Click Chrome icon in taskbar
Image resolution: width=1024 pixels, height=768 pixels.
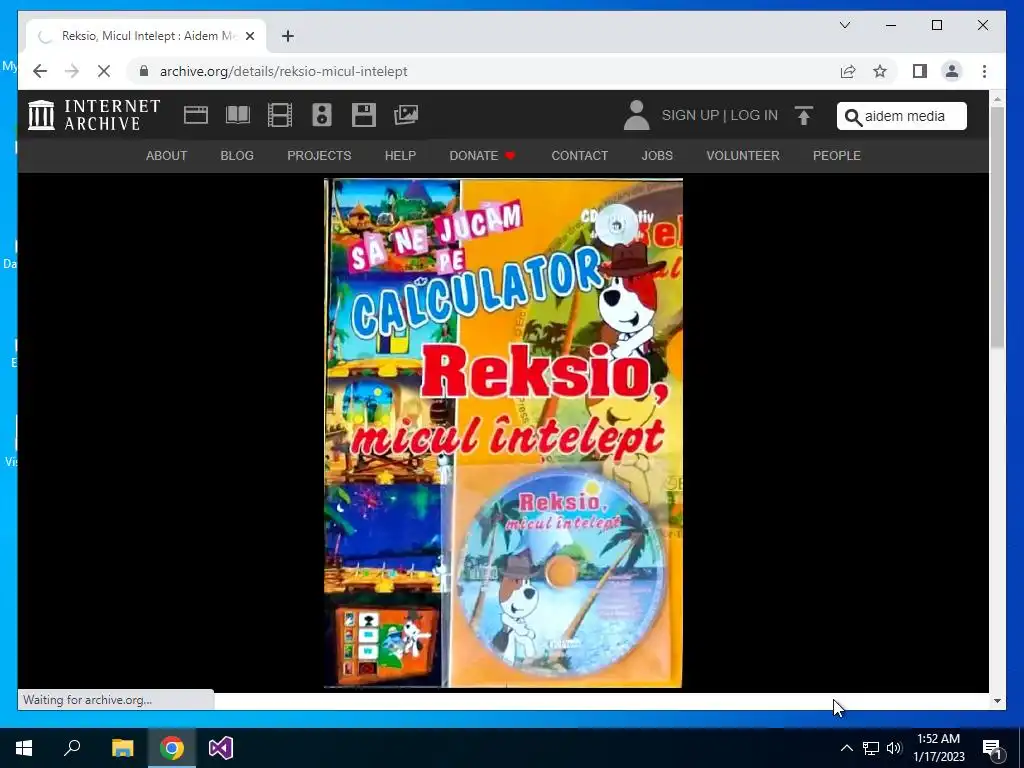pos(172,748)
